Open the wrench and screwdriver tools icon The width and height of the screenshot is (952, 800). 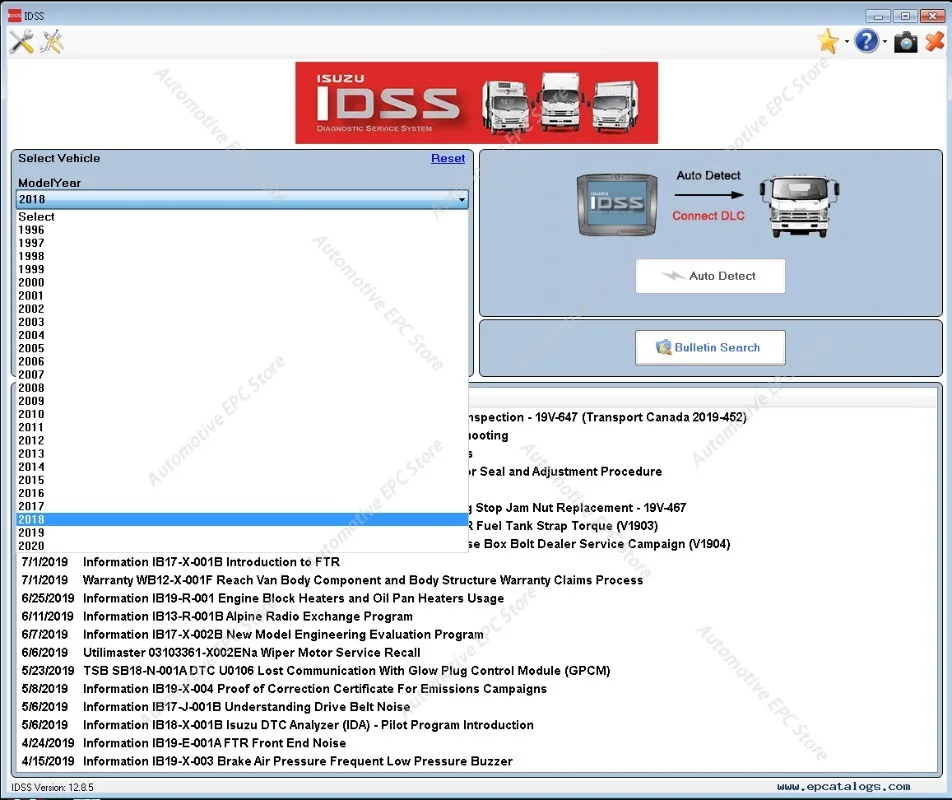[21, 42]
